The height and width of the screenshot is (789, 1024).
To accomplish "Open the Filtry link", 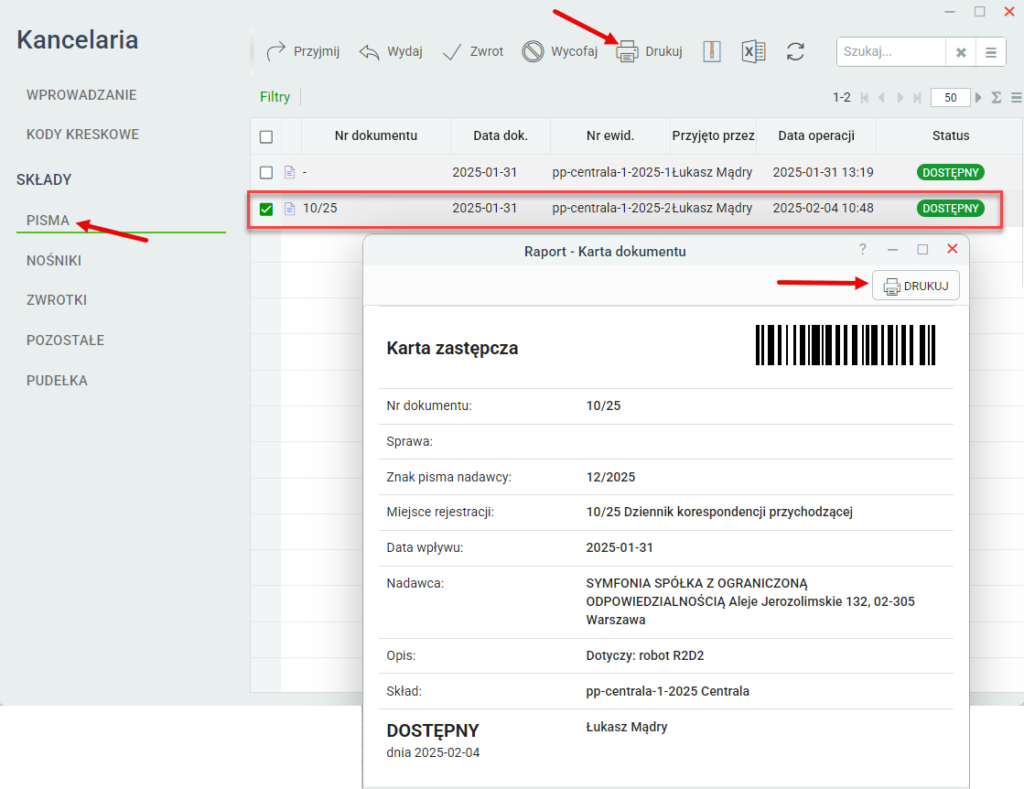I will 275,97.
